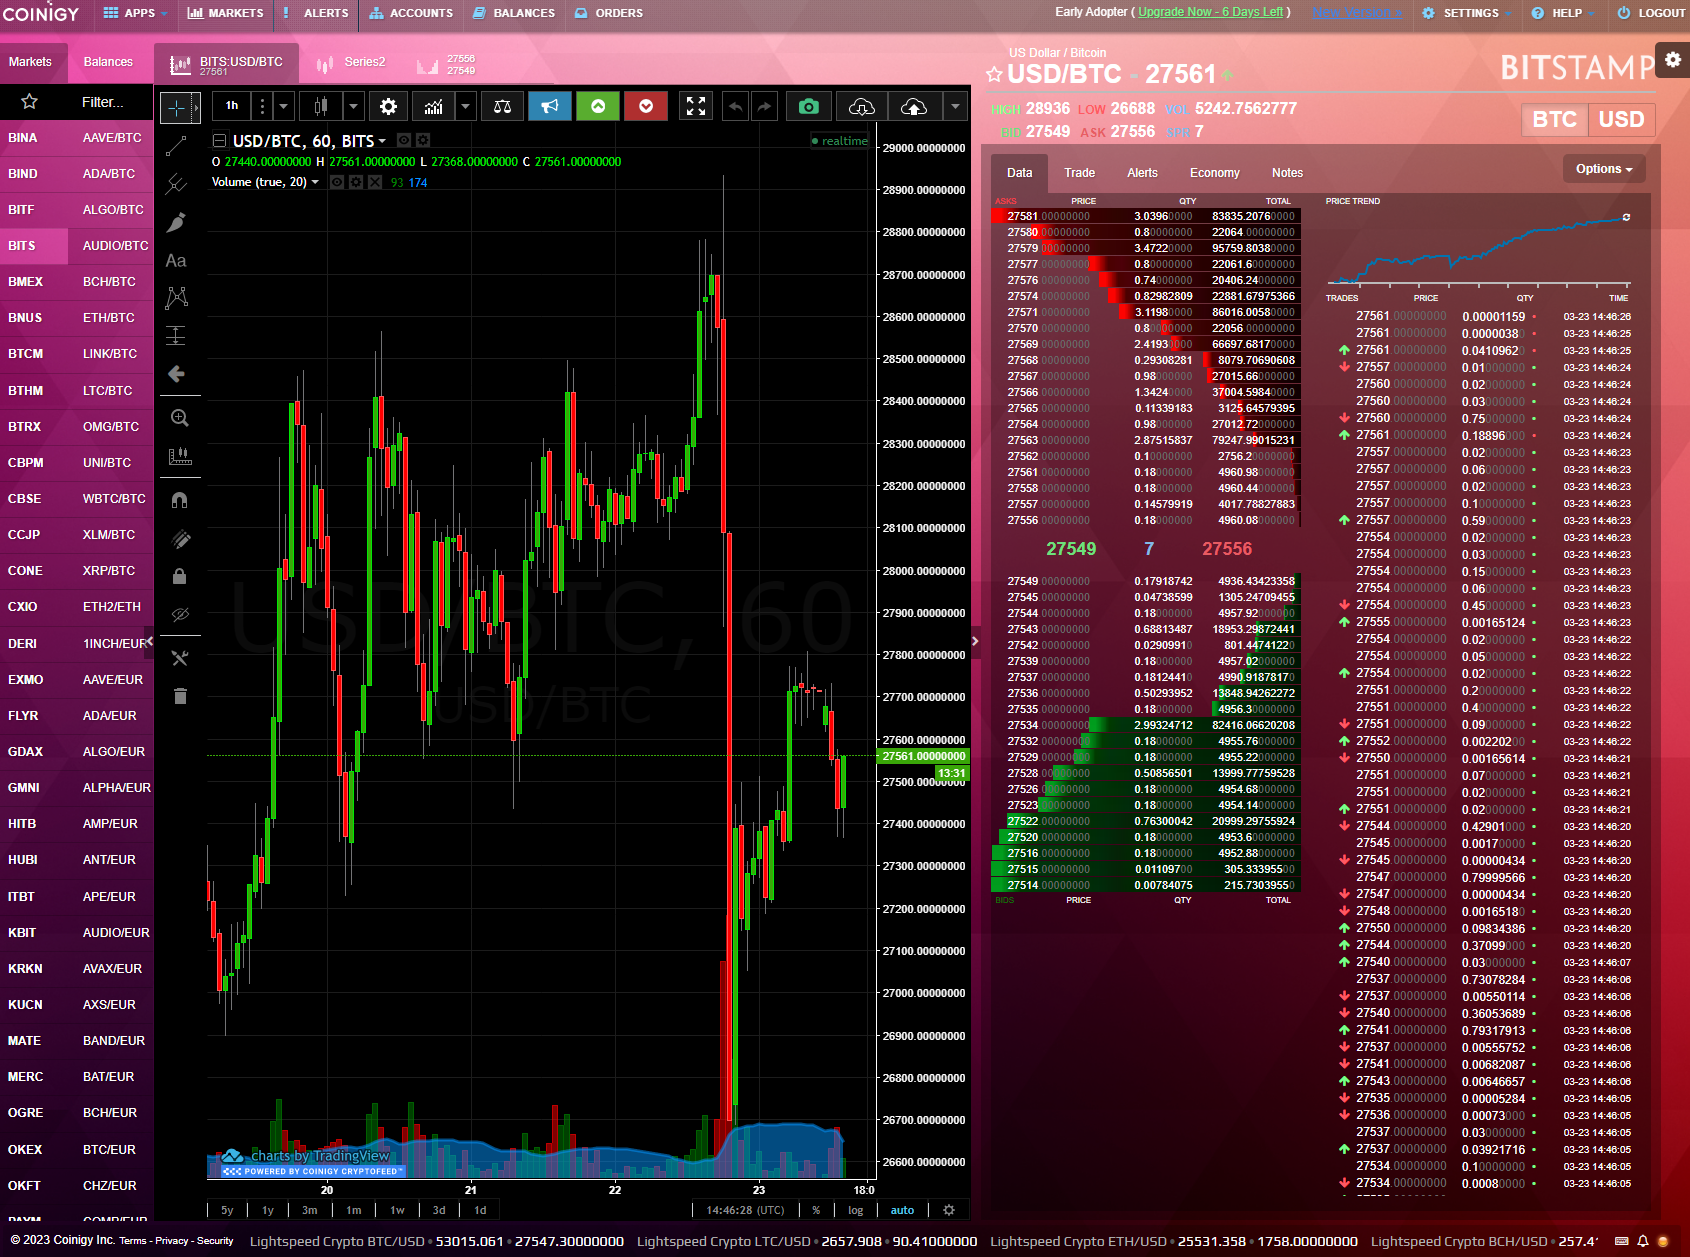Favorite USD/BTC with the star icon
The image size is (1690, 1257).
coord(994,75)
